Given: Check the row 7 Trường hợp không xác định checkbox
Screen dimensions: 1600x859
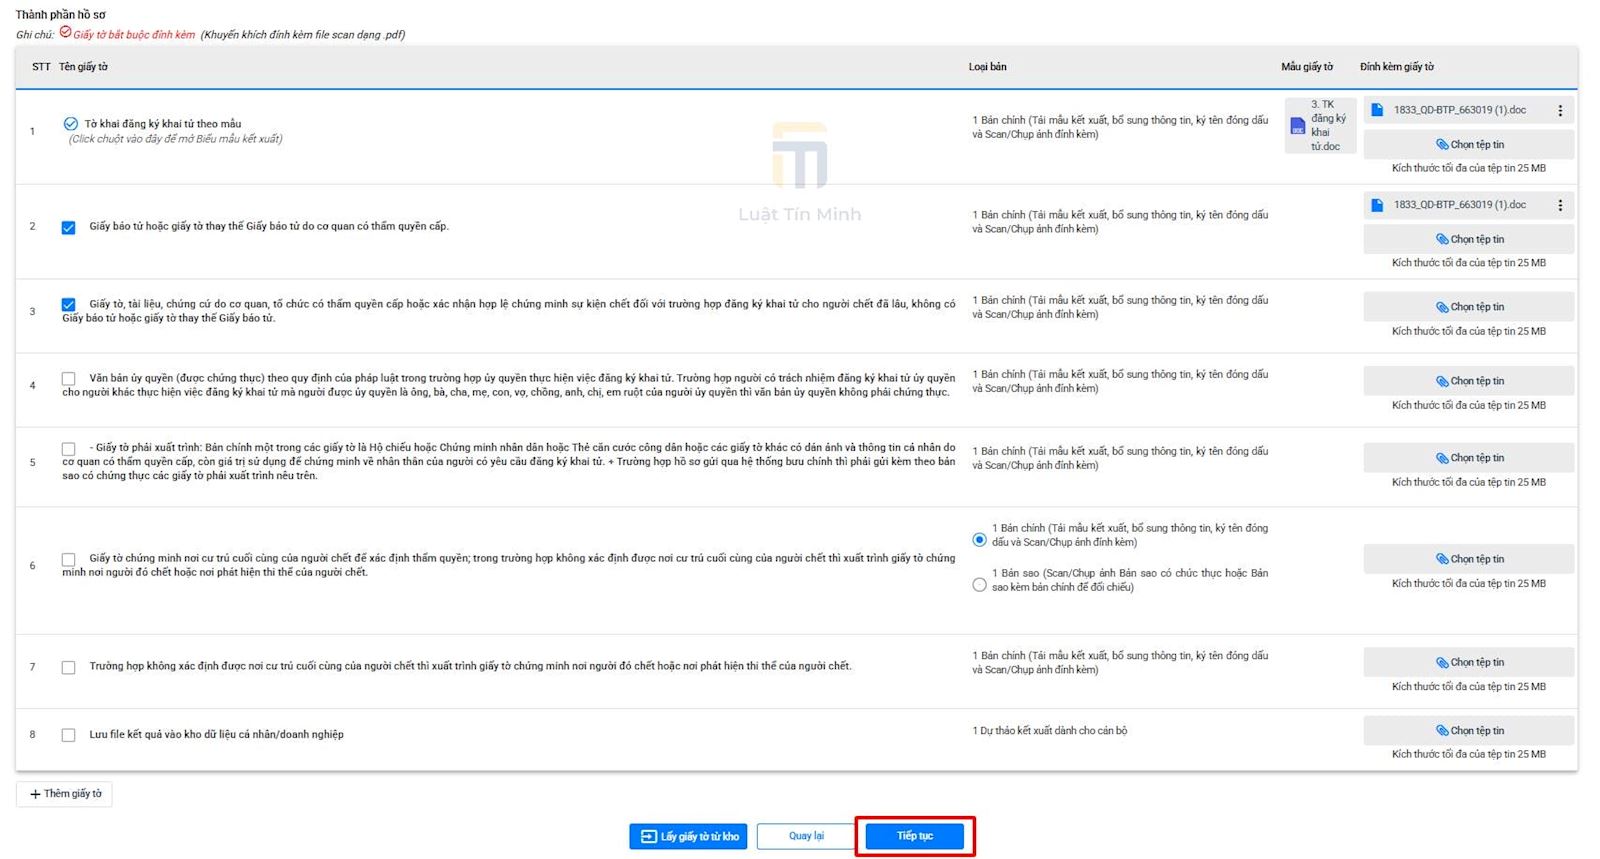Looking at the screenshot, I should (68, 668).
